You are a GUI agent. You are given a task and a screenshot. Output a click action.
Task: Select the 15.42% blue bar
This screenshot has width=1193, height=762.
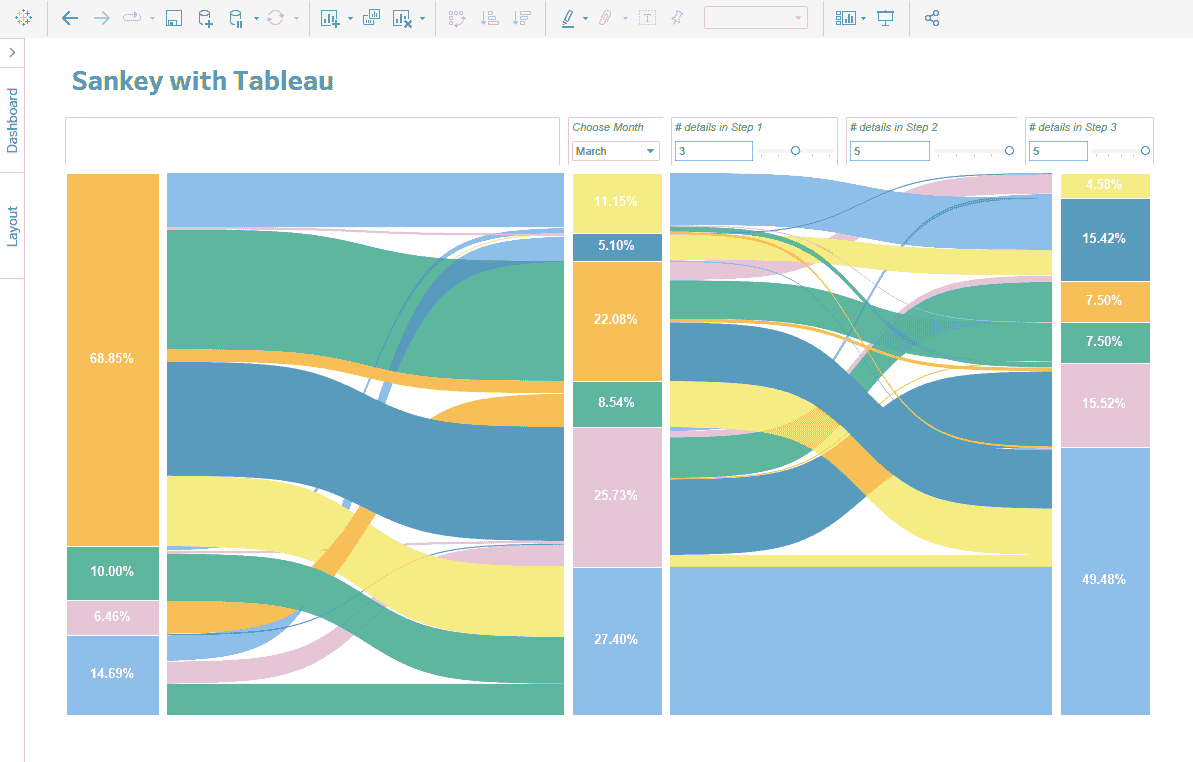(x=1105, y=240)
